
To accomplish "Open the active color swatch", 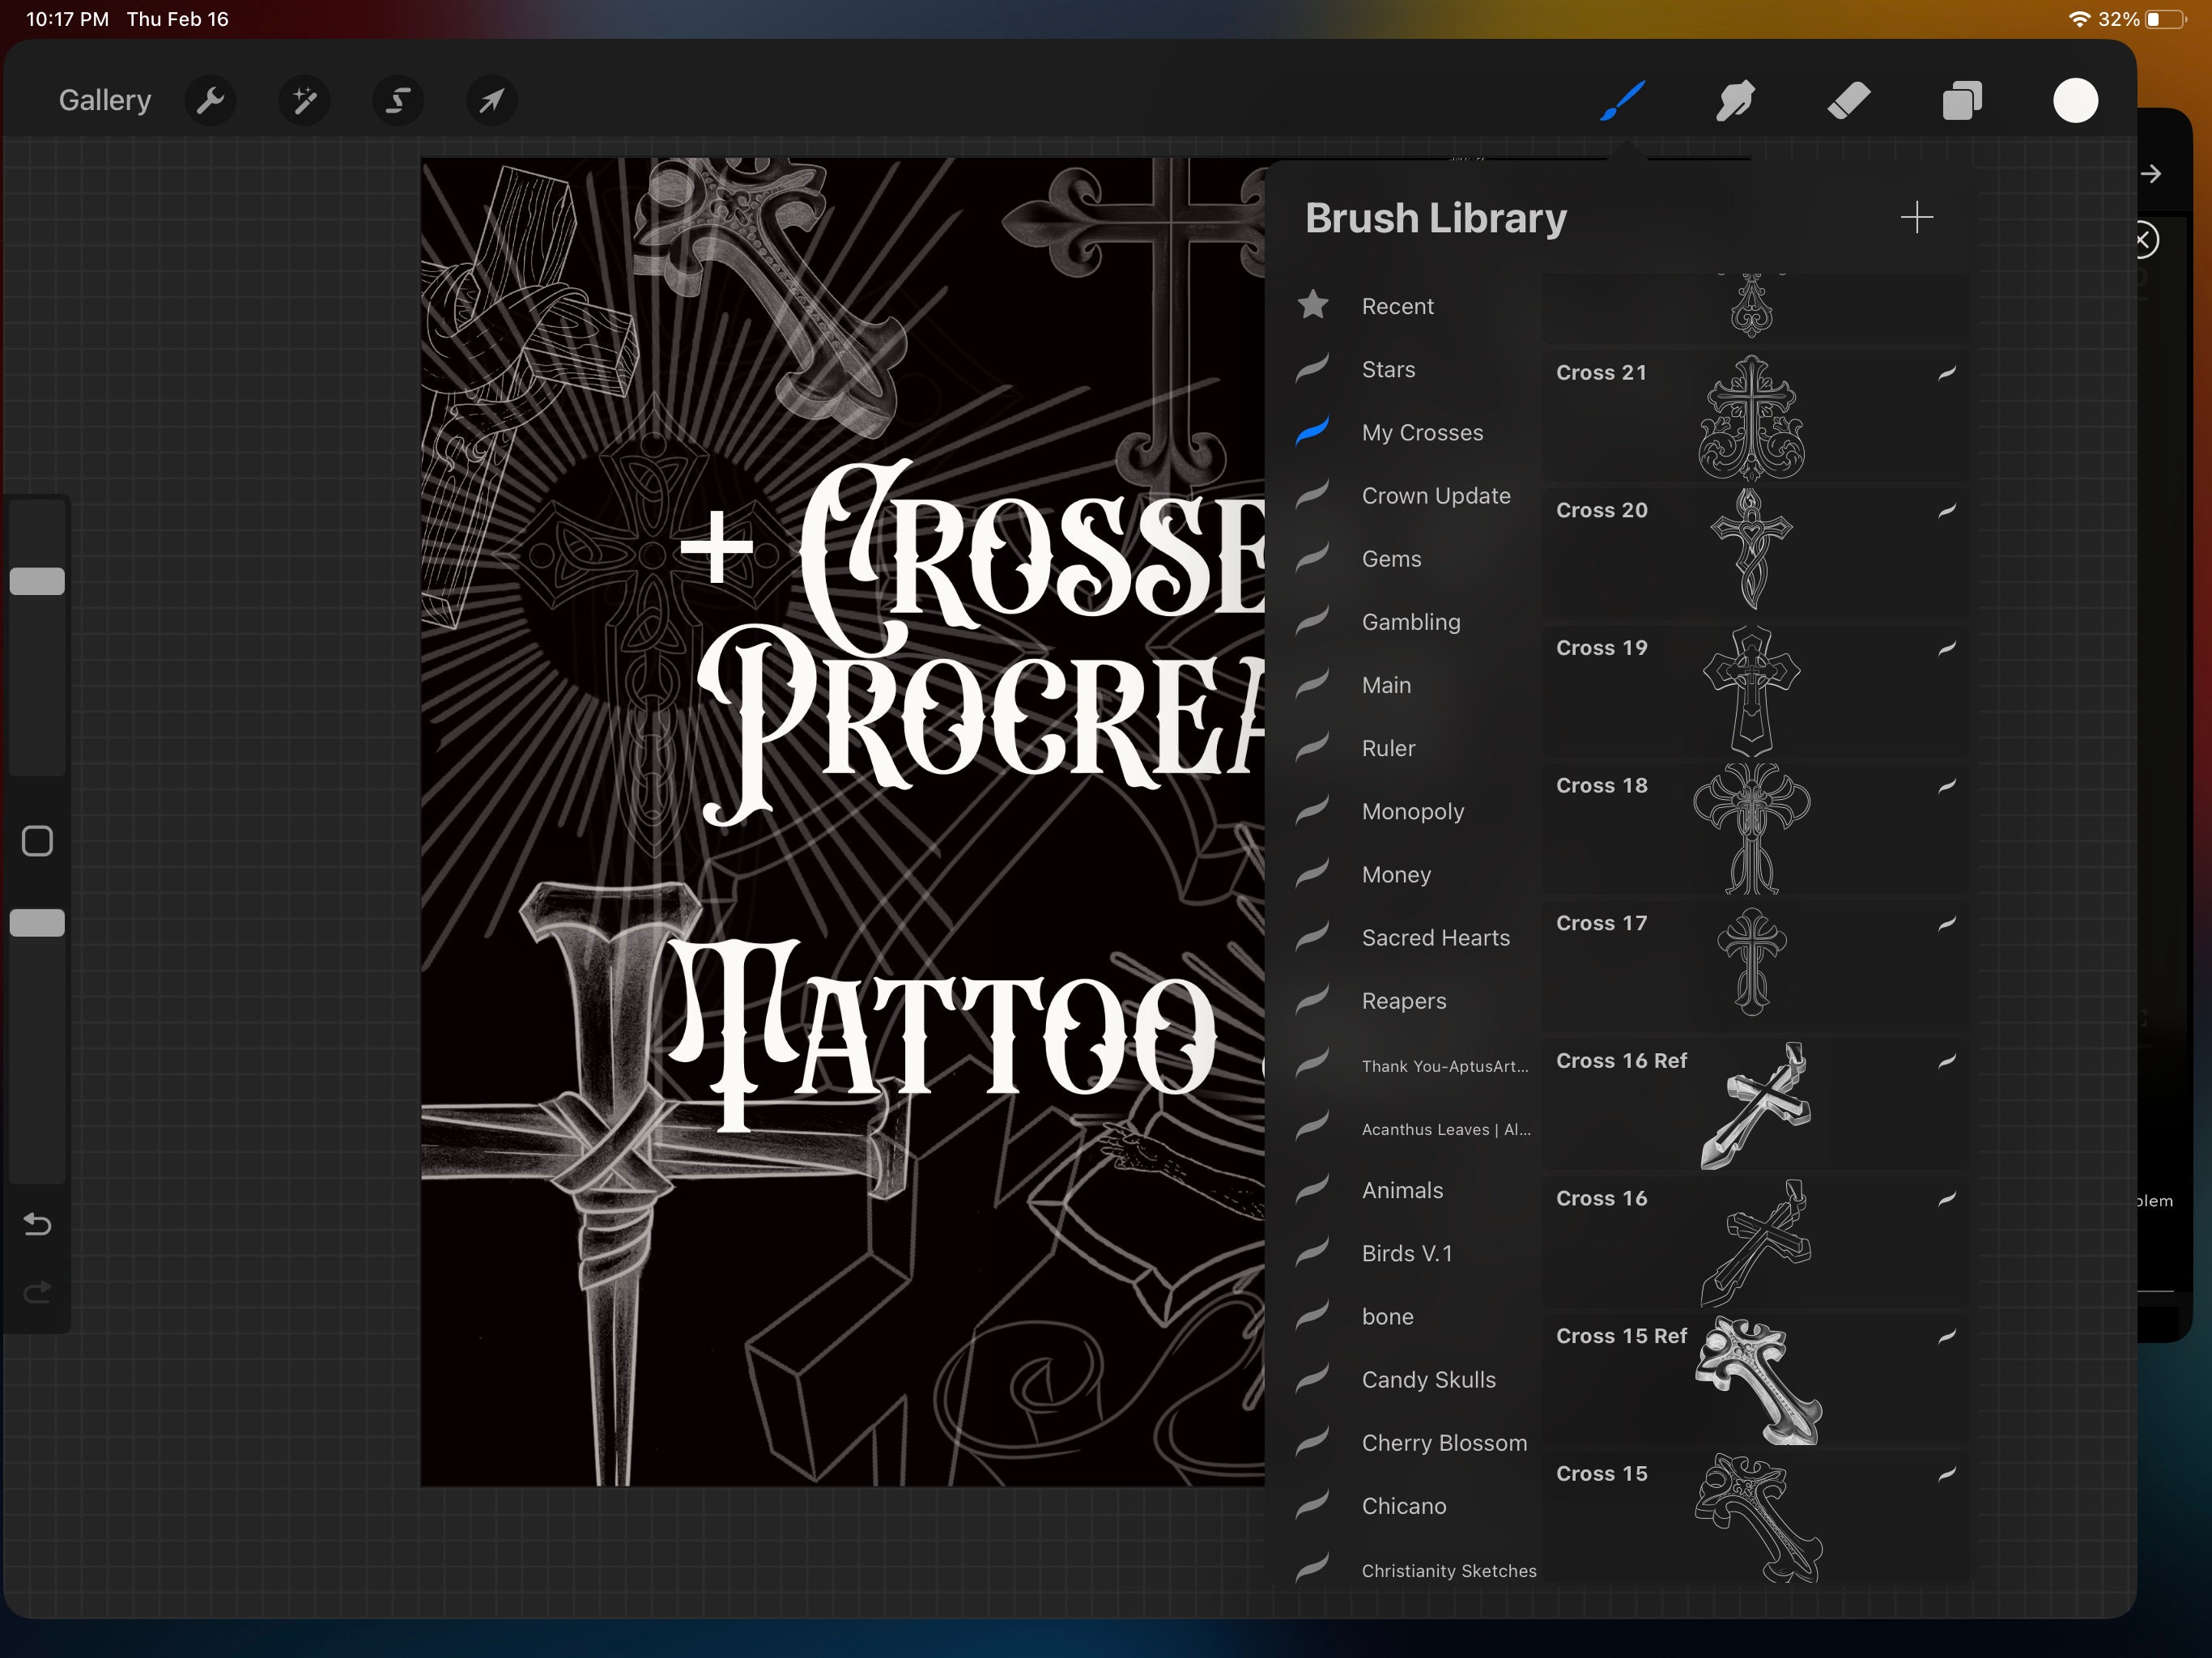I will (2075, 100).
